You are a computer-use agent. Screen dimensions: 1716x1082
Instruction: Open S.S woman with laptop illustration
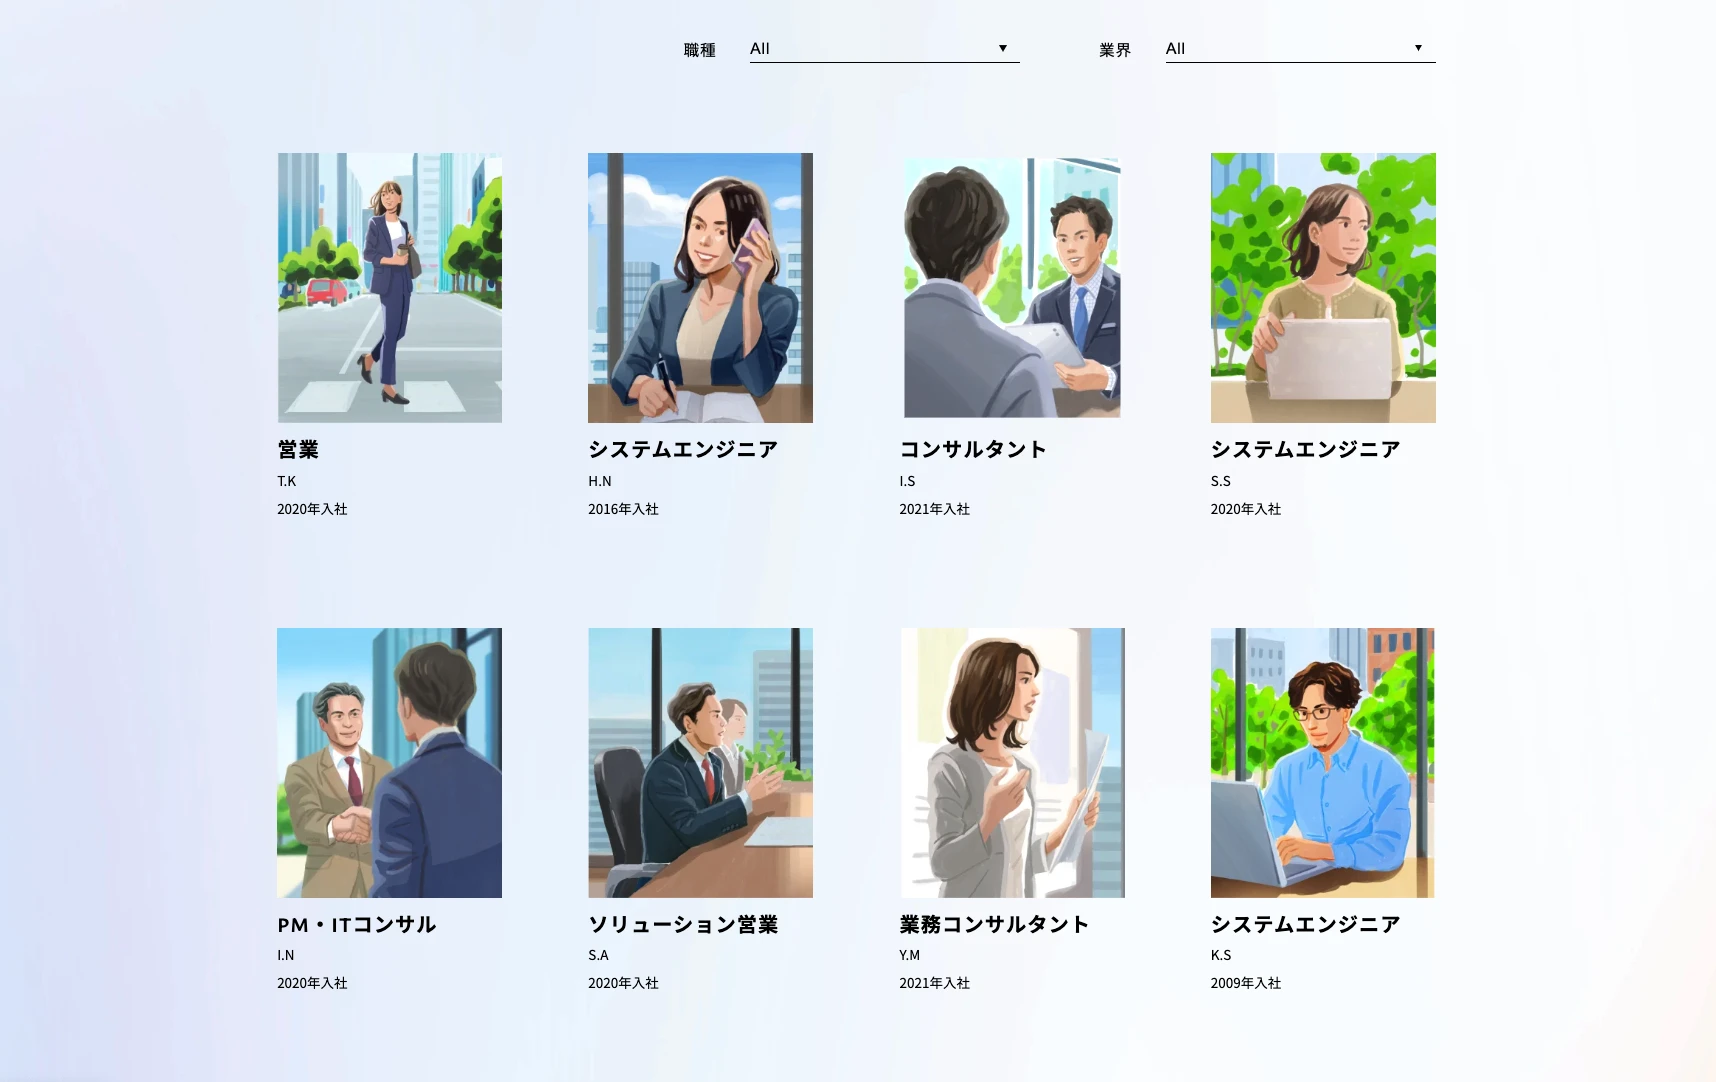pos(1322,288)
